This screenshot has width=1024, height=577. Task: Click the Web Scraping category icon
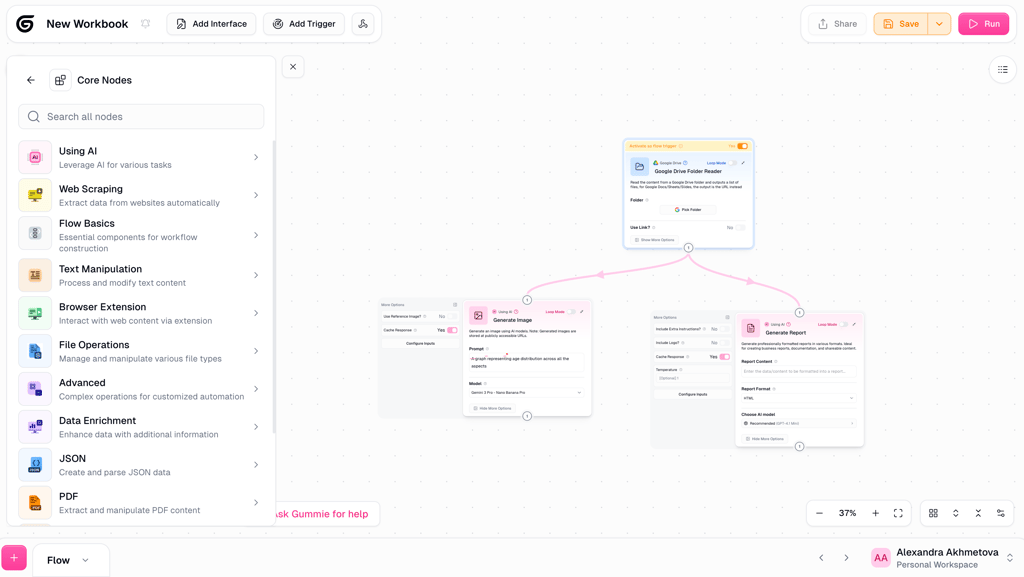point(35,195)
